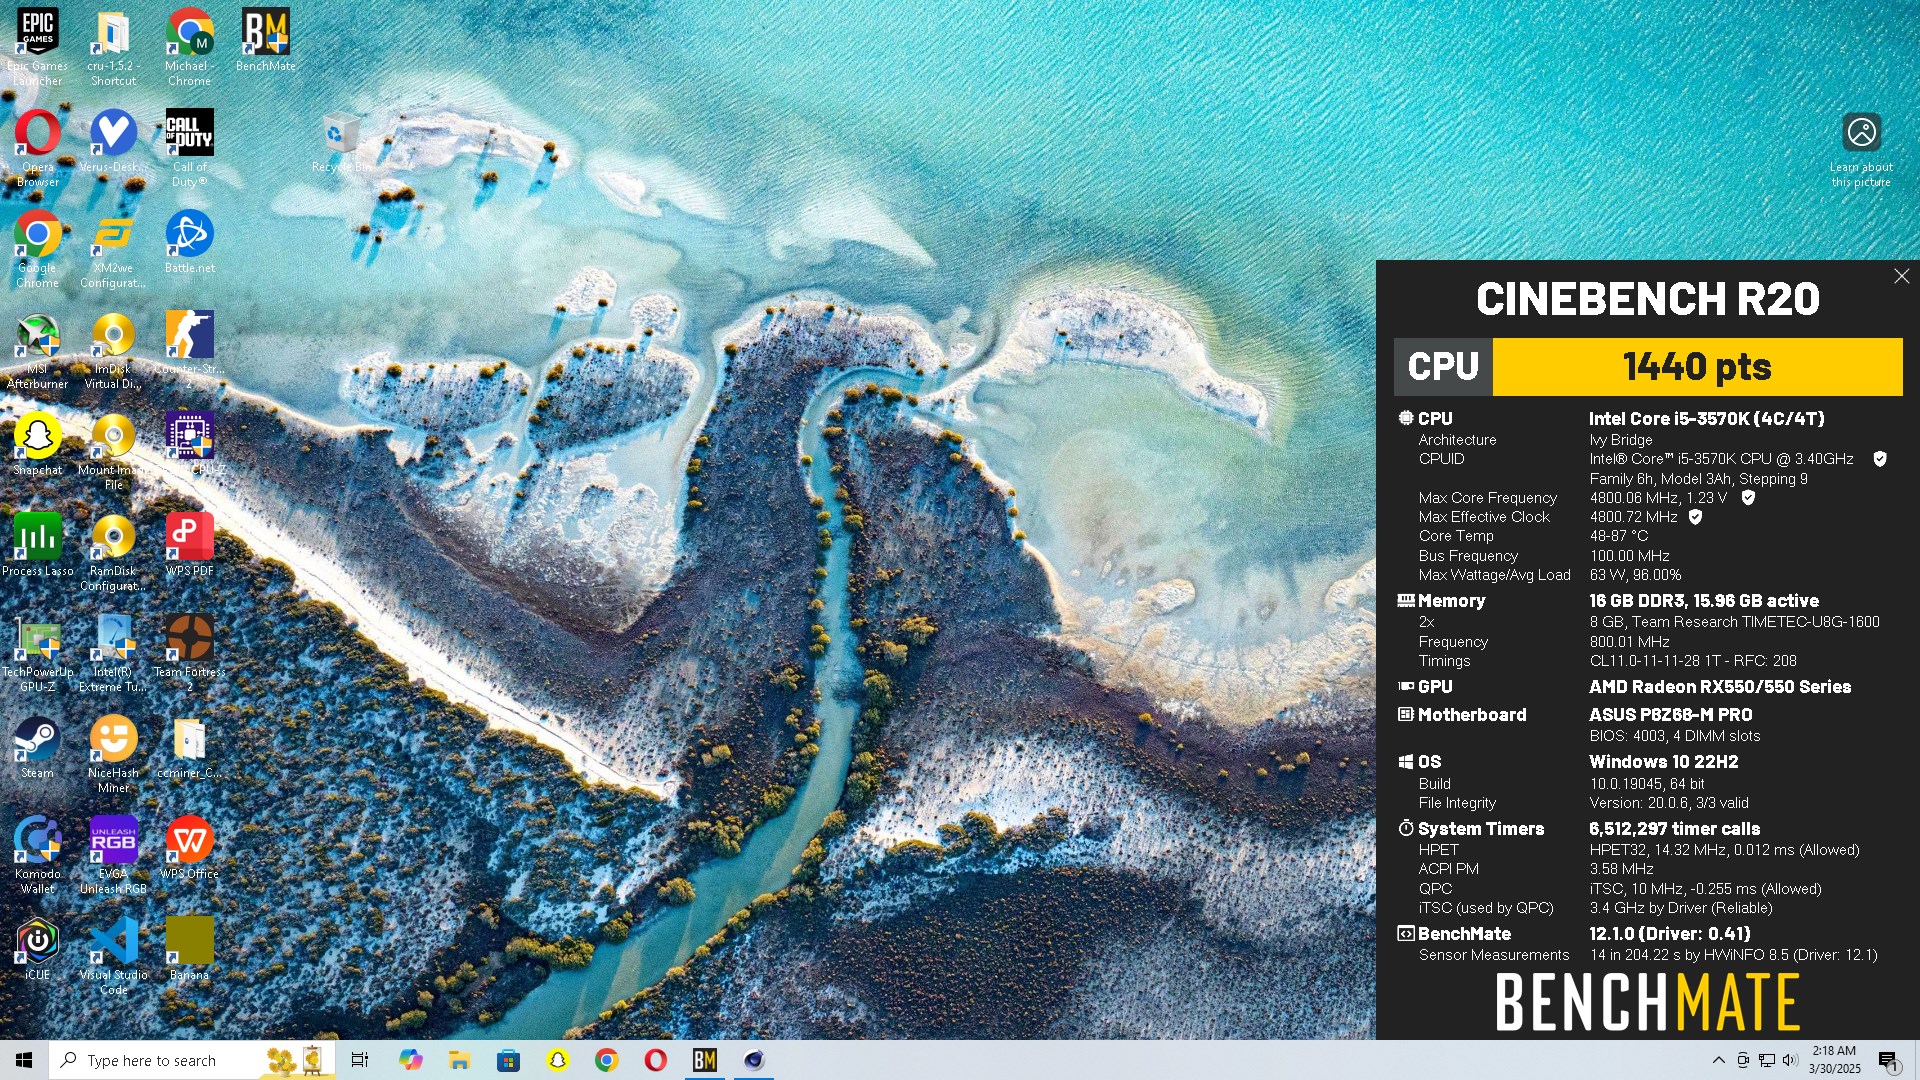1920x1080 pixels.
Task: Launch Opera Browser from the desktop
Action: (37, 148)
